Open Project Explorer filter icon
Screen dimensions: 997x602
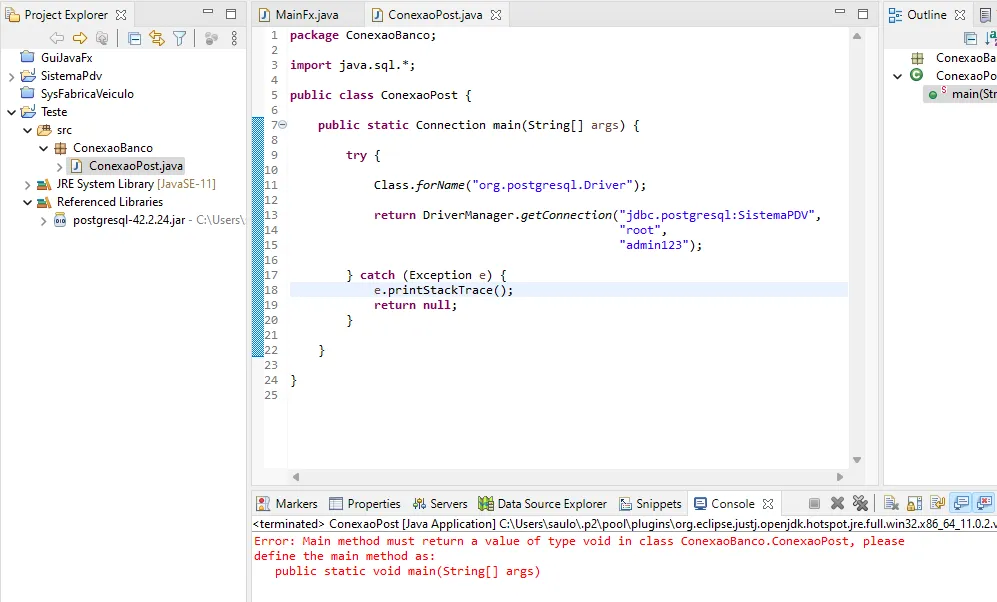[x=179, y=39]
